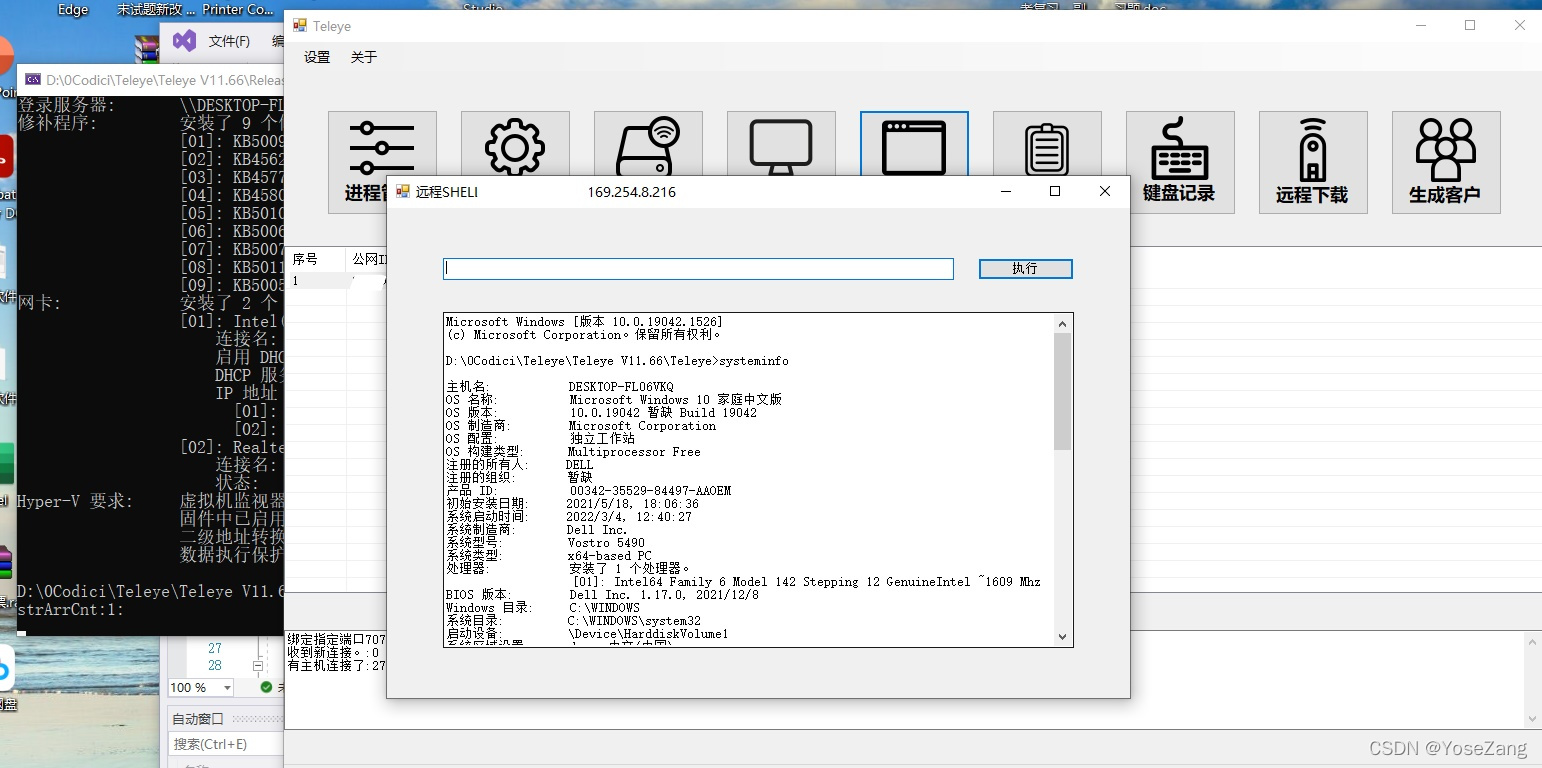This screenshot has height=768, width=1542.
Task: Click the wireless drive icon button in Teleye
Action: tap(648, 145)
